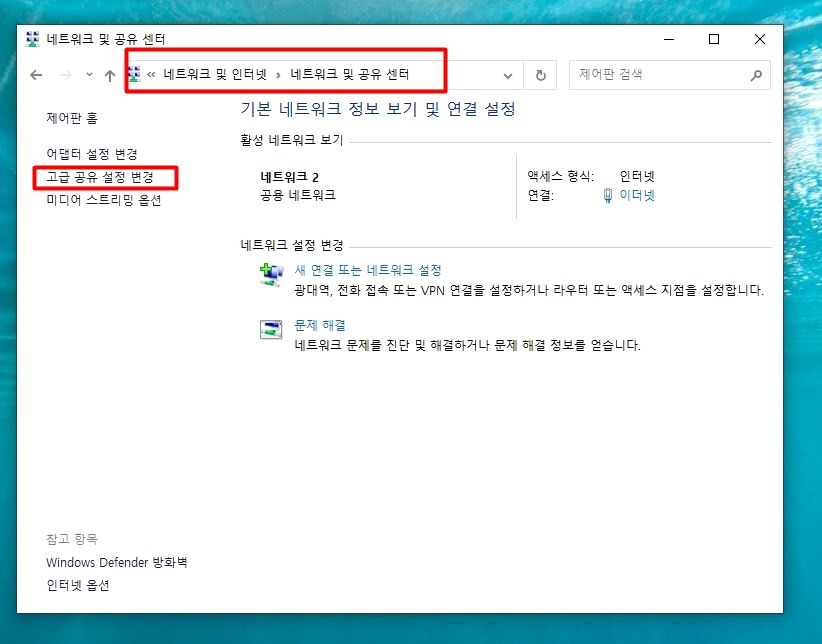Screen dimensions: 822x644
Task: Click the 액세스 형식 value 인터넷
Action: (637, 176)
